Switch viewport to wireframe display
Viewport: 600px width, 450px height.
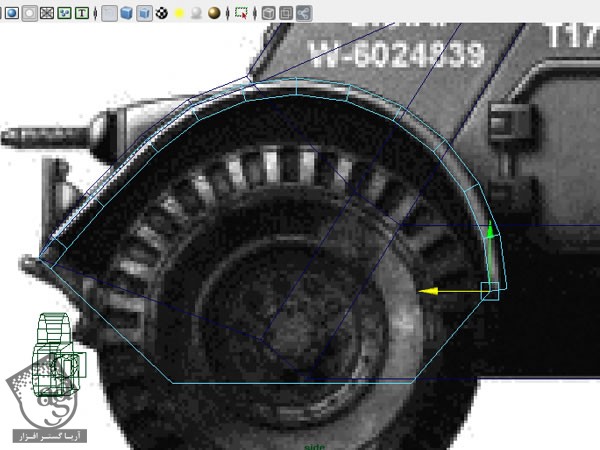[x=109, y=14]
